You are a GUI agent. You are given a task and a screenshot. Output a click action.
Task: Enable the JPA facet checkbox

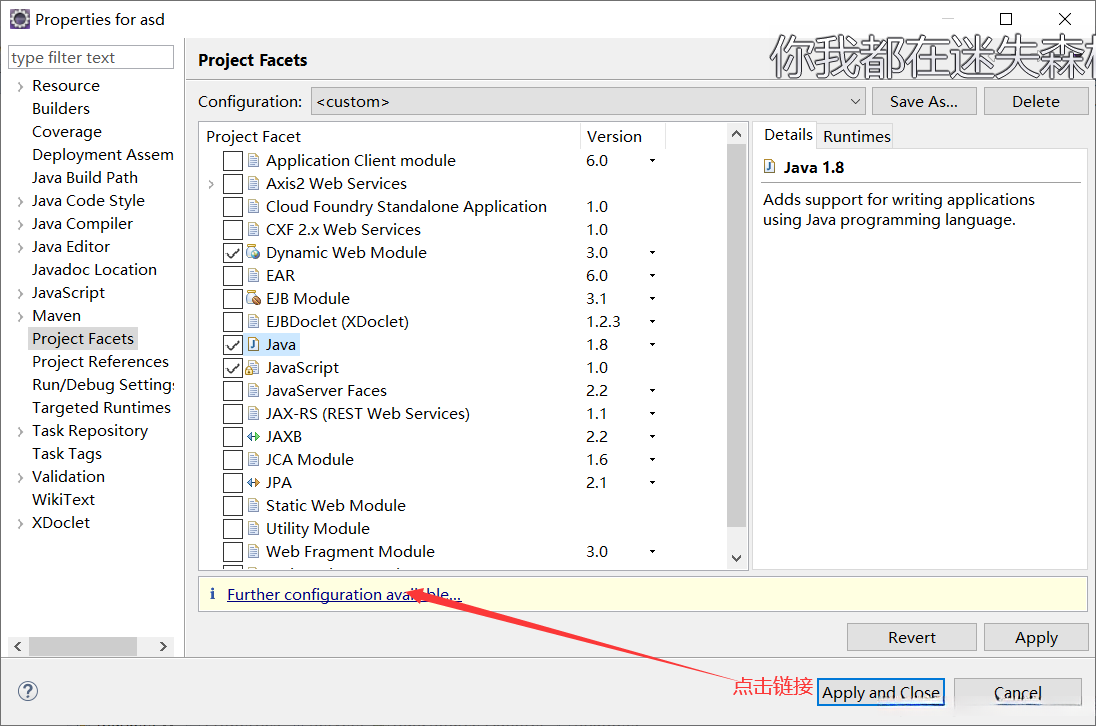pos(233,483)
